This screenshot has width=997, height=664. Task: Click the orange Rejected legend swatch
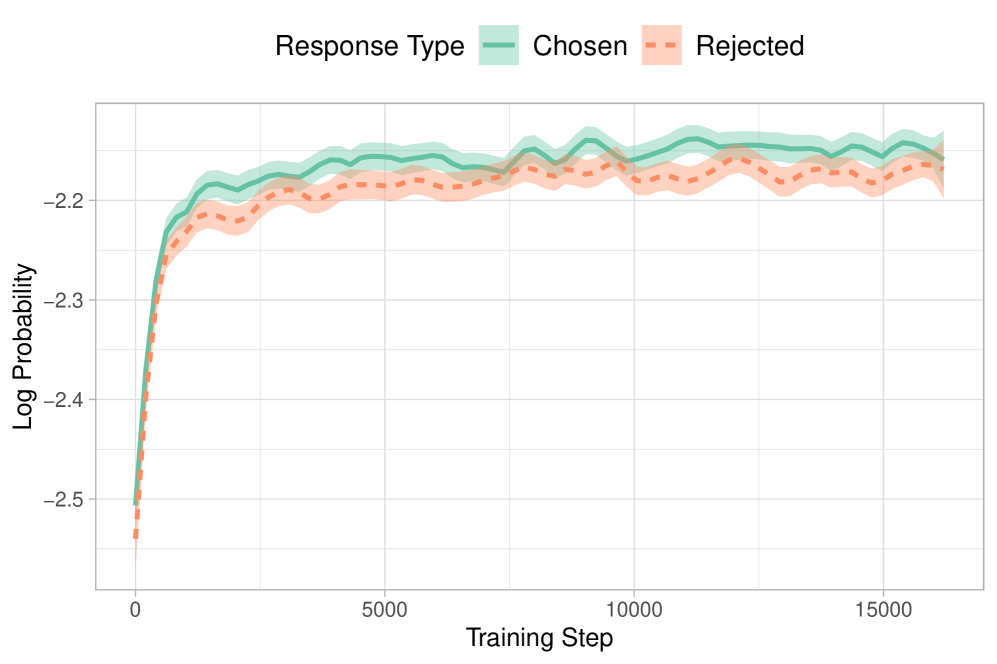(662, 46)
